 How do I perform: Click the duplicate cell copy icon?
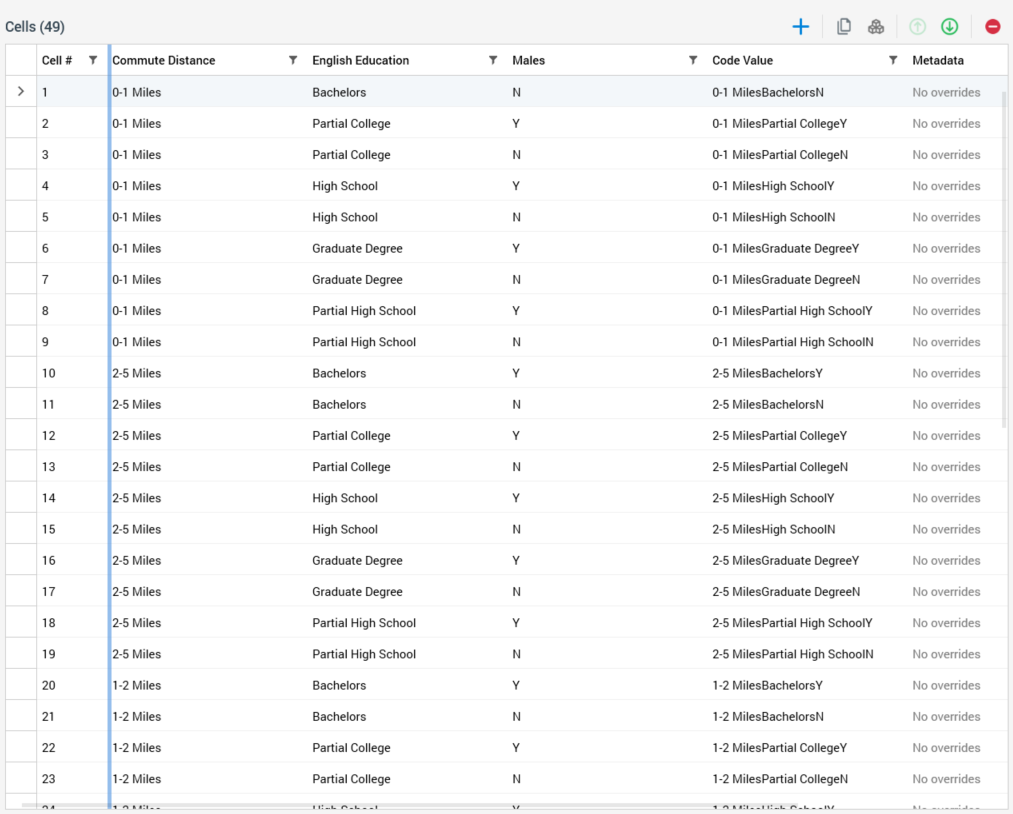[844, 27]
